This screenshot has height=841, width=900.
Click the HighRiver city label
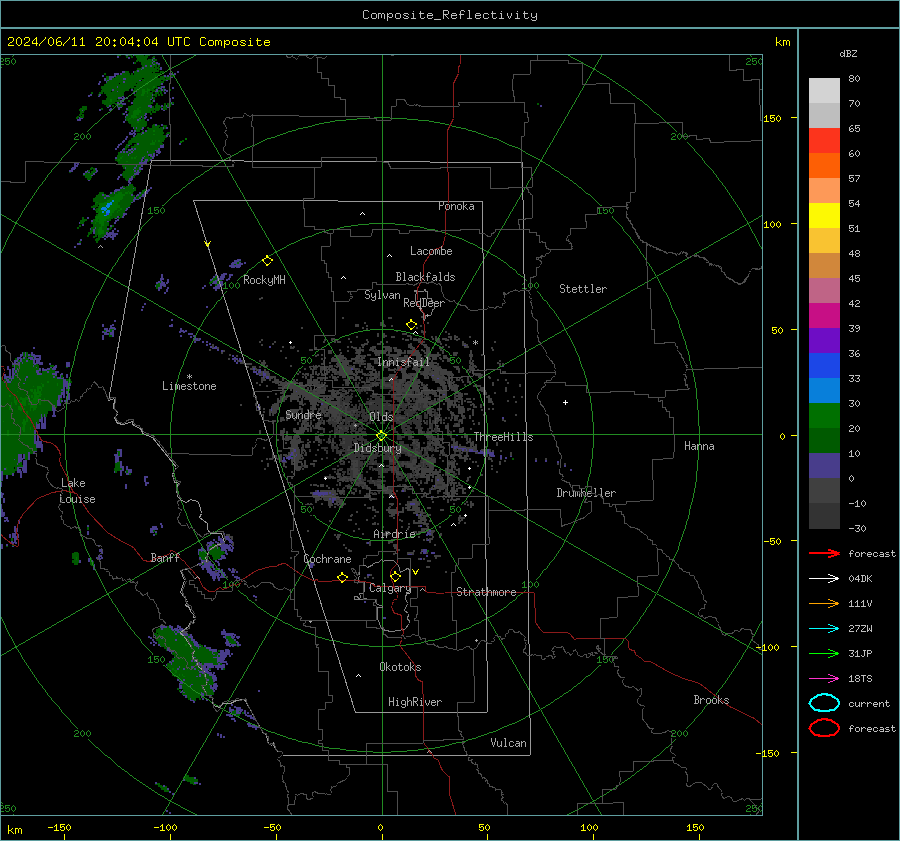[x=414, y=702]
